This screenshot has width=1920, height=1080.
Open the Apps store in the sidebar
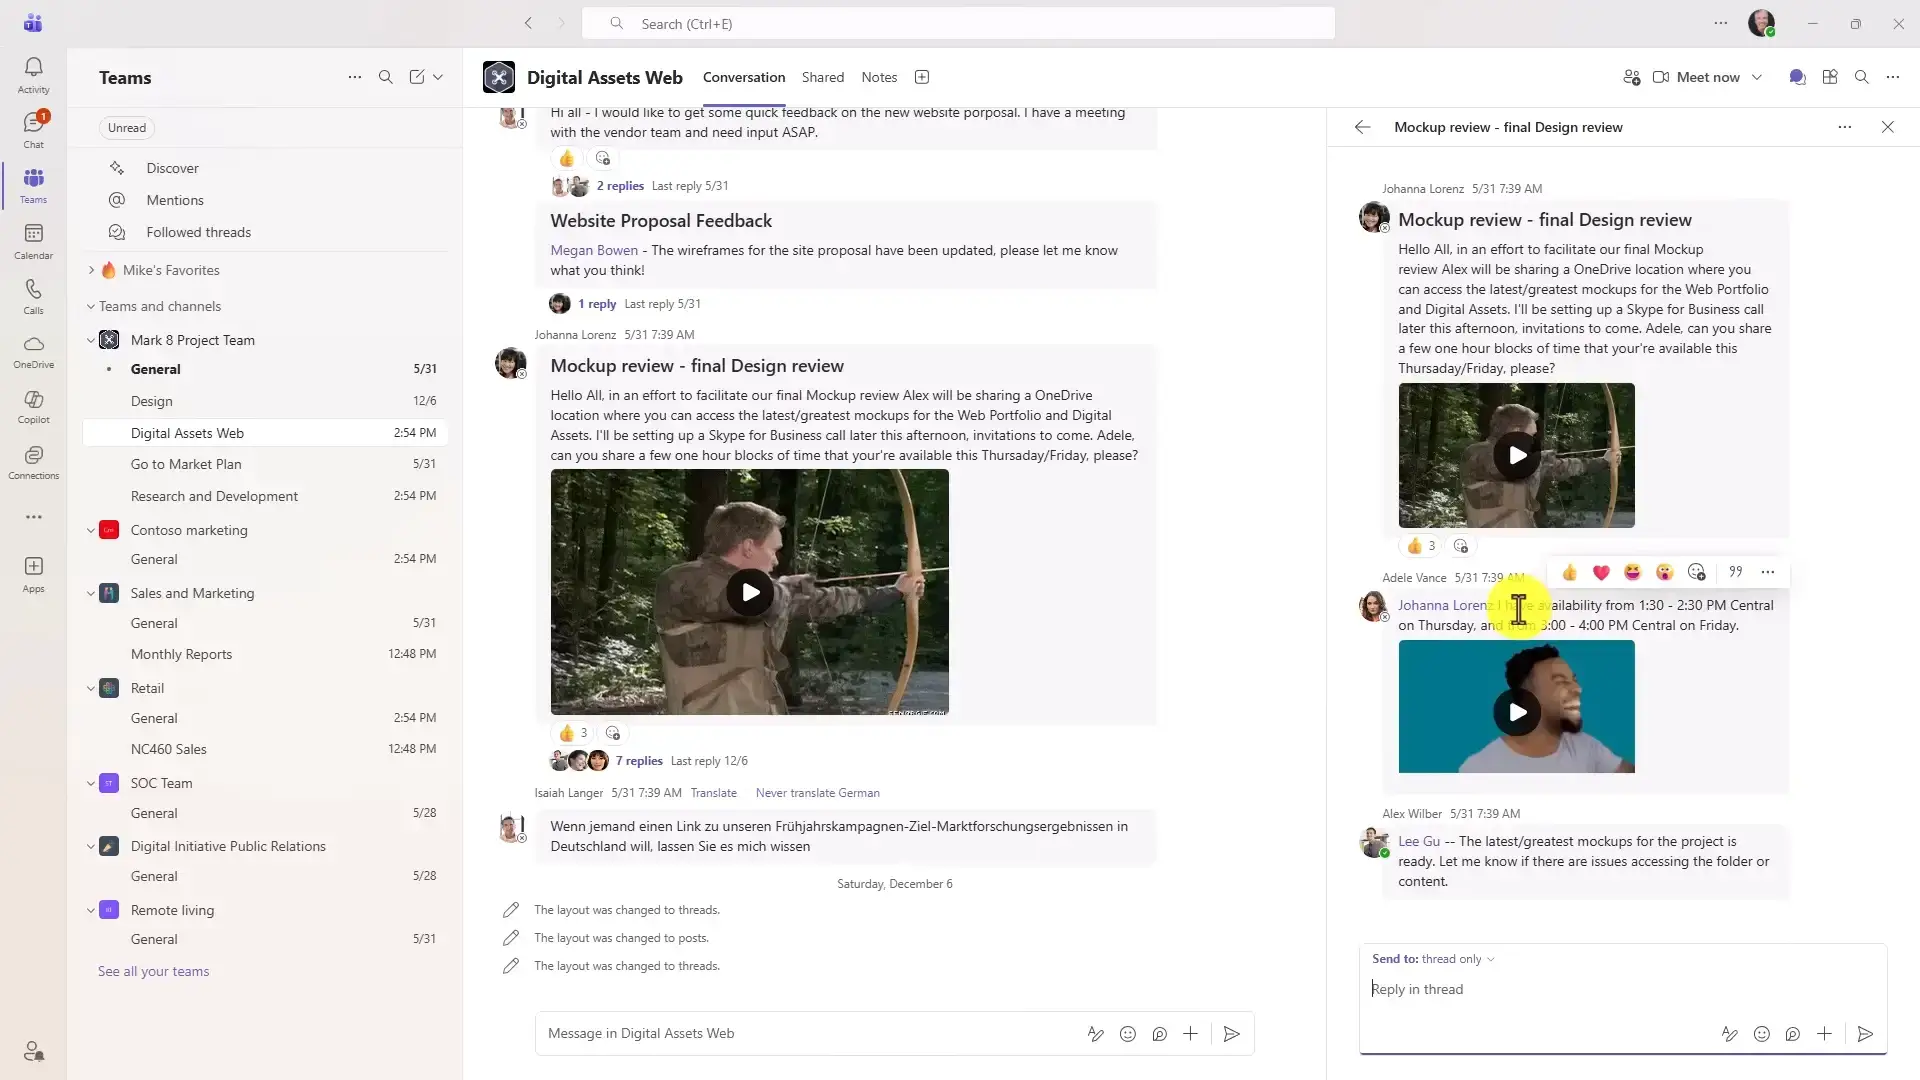click(x=33, y=574)
